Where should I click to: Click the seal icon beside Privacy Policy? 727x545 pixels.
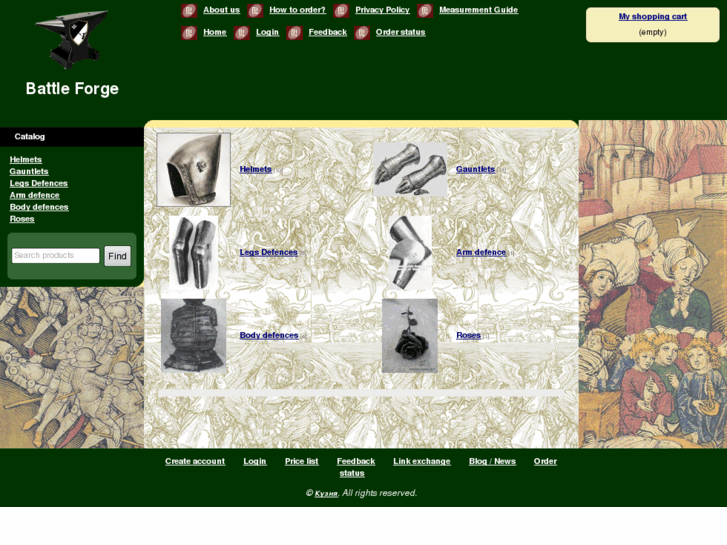click(x=341, y=10)
